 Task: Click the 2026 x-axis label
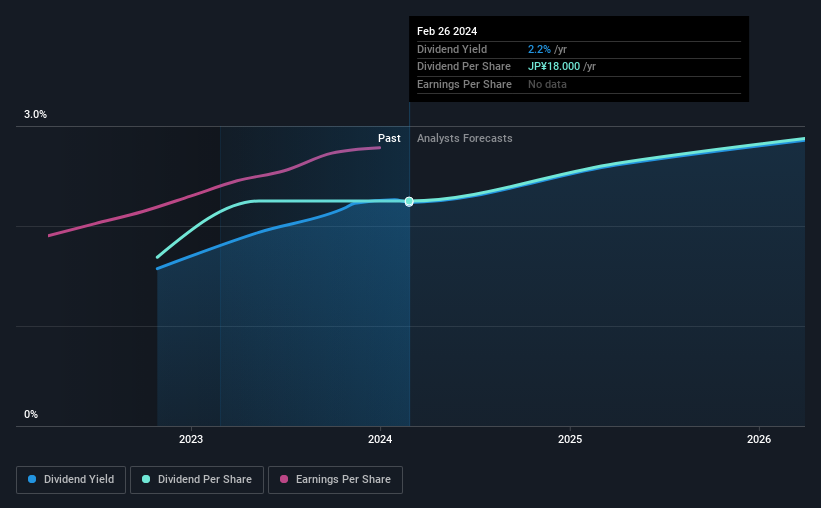(x=759, y=439)
